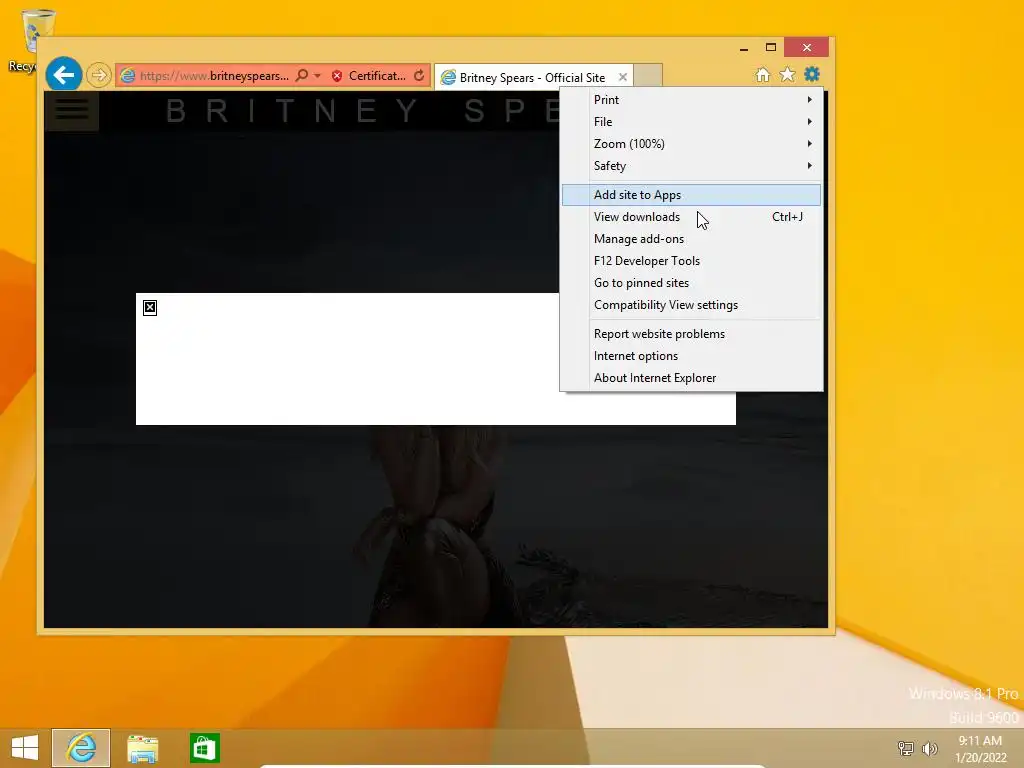The width and height of the screenshot is (1024, 768).
Task: Expand the File submenu
Action: click(x=691, y=122)
